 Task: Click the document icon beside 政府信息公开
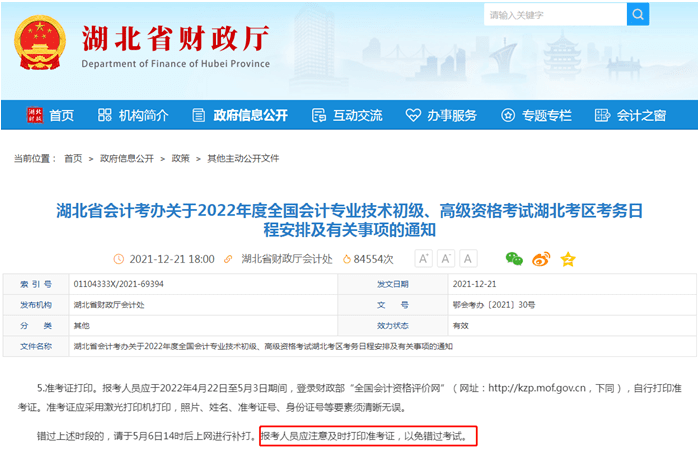[199, 115]
